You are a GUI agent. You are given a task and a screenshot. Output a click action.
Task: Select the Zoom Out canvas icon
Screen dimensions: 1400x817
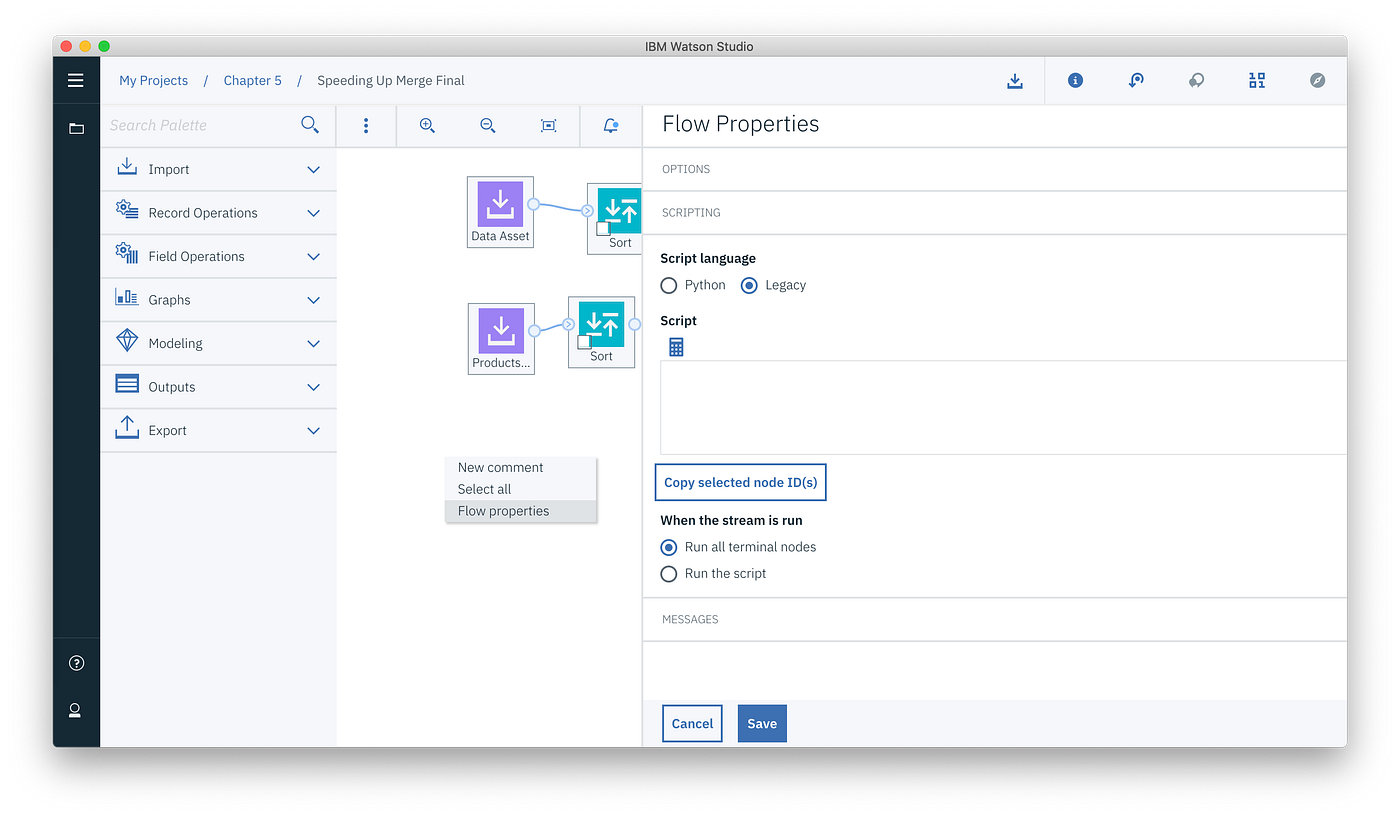tap(487, 125)
